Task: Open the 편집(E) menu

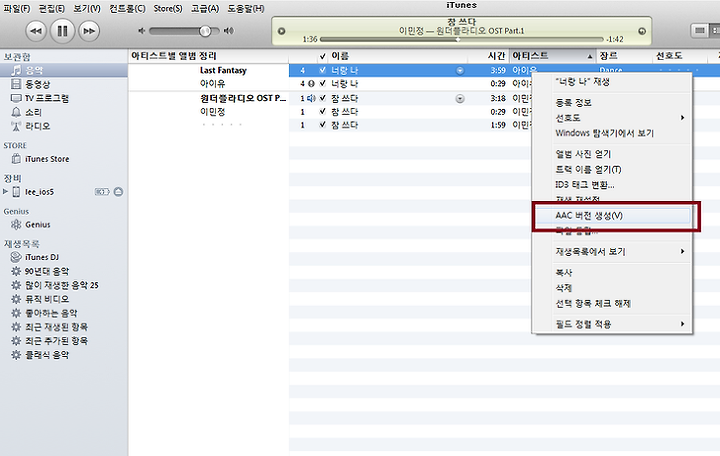Action: pos(51,9)
